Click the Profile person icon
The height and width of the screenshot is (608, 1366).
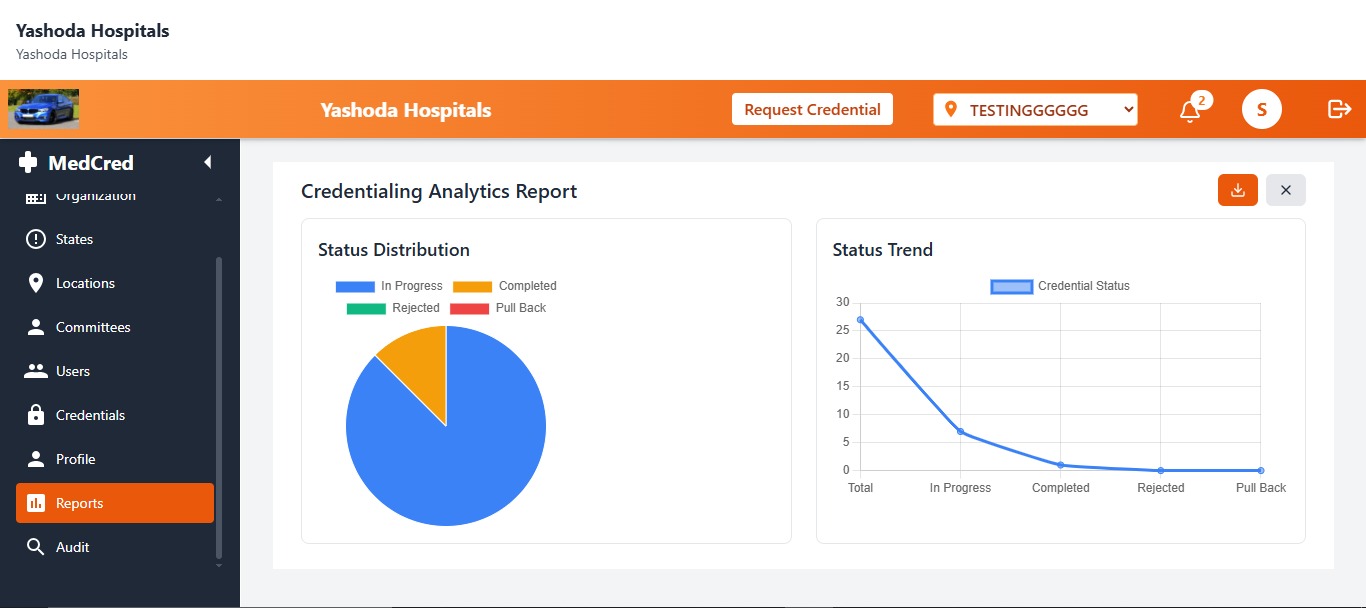point(36,459)
